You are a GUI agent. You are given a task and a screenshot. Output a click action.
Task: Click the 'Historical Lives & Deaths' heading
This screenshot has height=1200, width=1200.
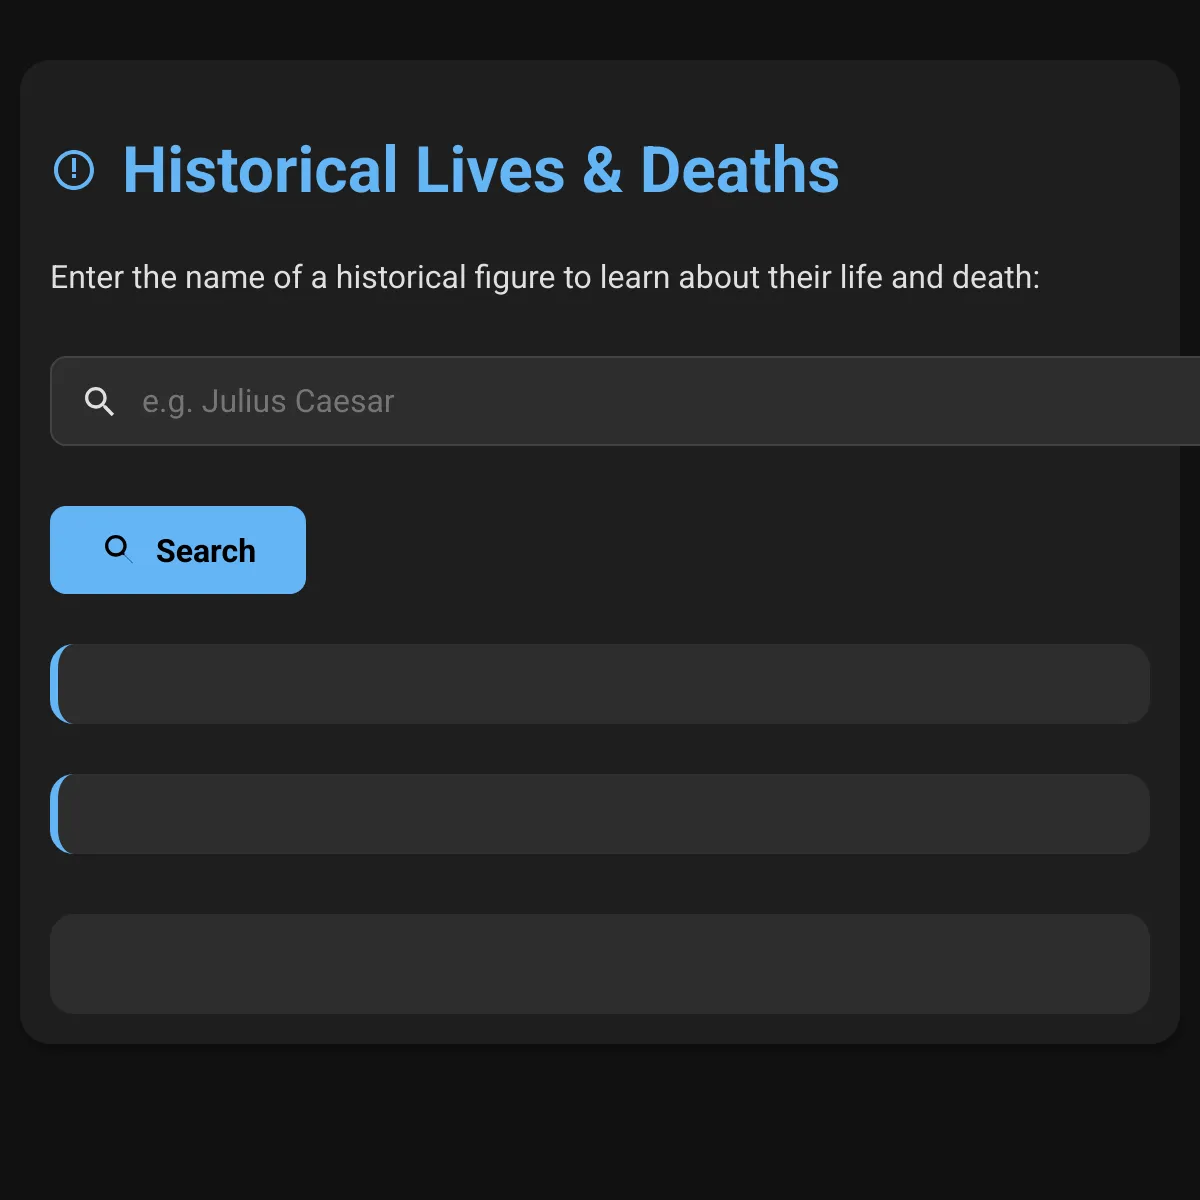point(481,170)
